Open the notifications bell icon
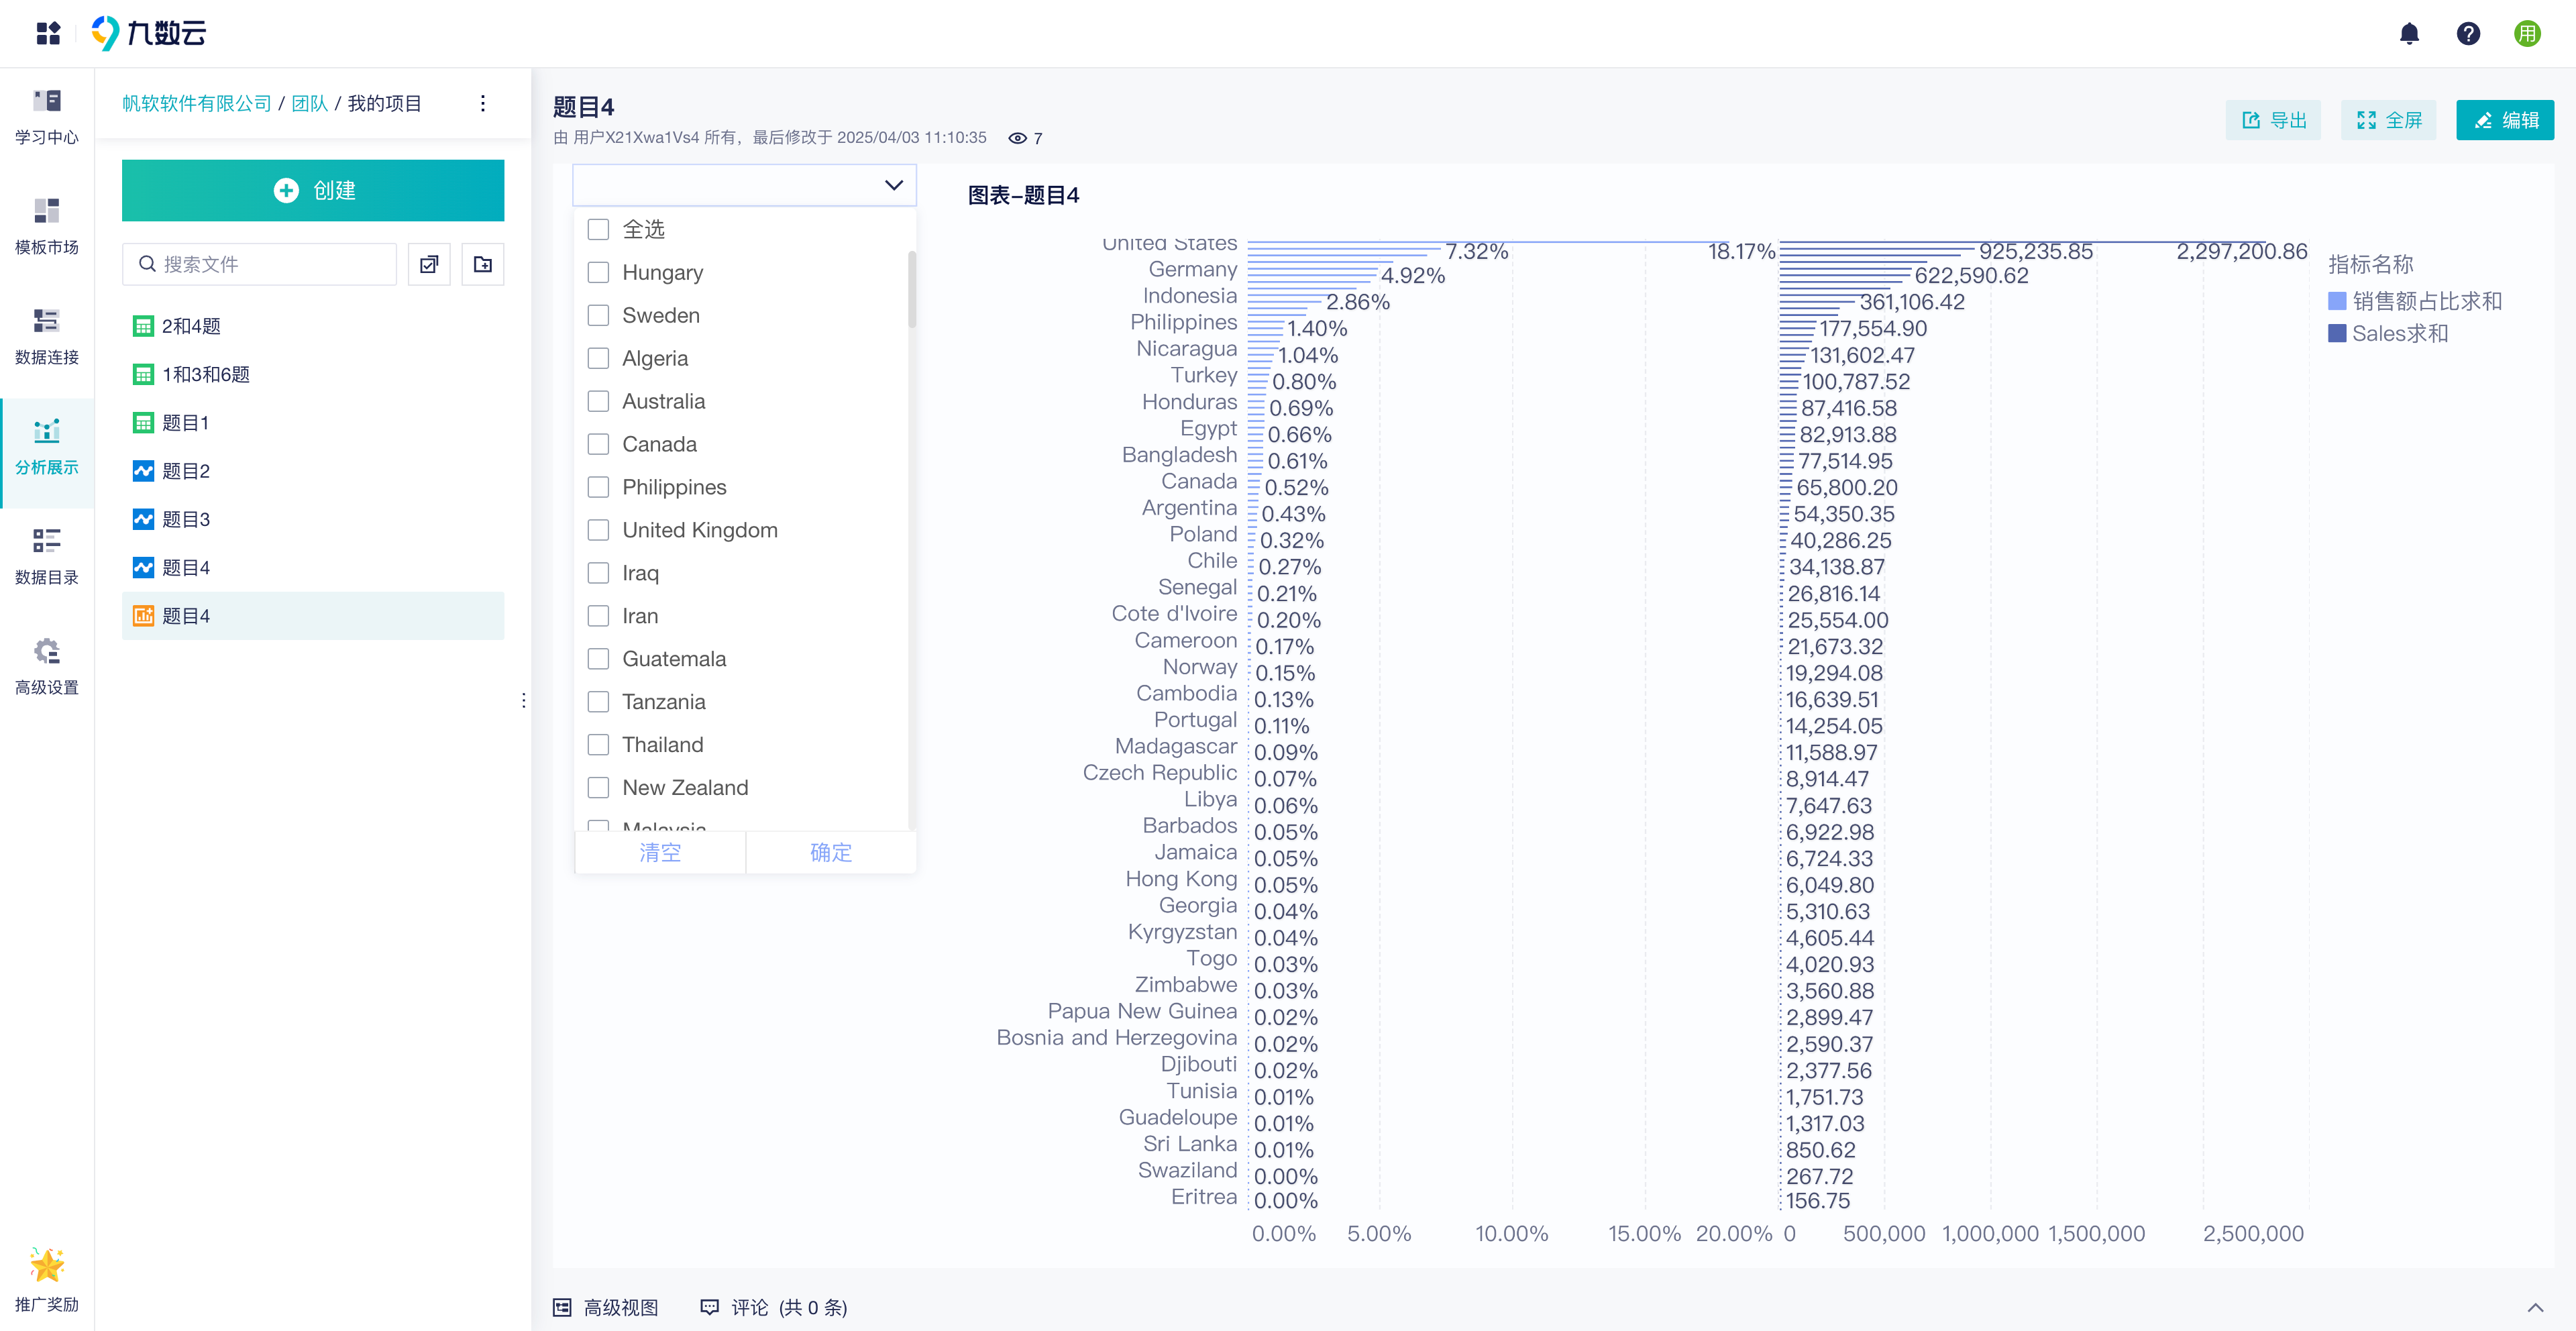 pyautogui.click(x=2409, y=34)
